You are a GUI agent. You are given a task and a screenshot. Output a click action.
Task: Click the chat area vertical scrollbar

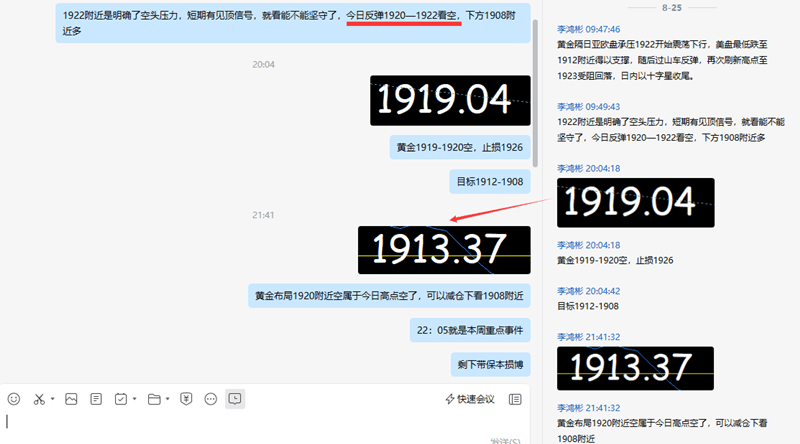[x=536, y=90]
